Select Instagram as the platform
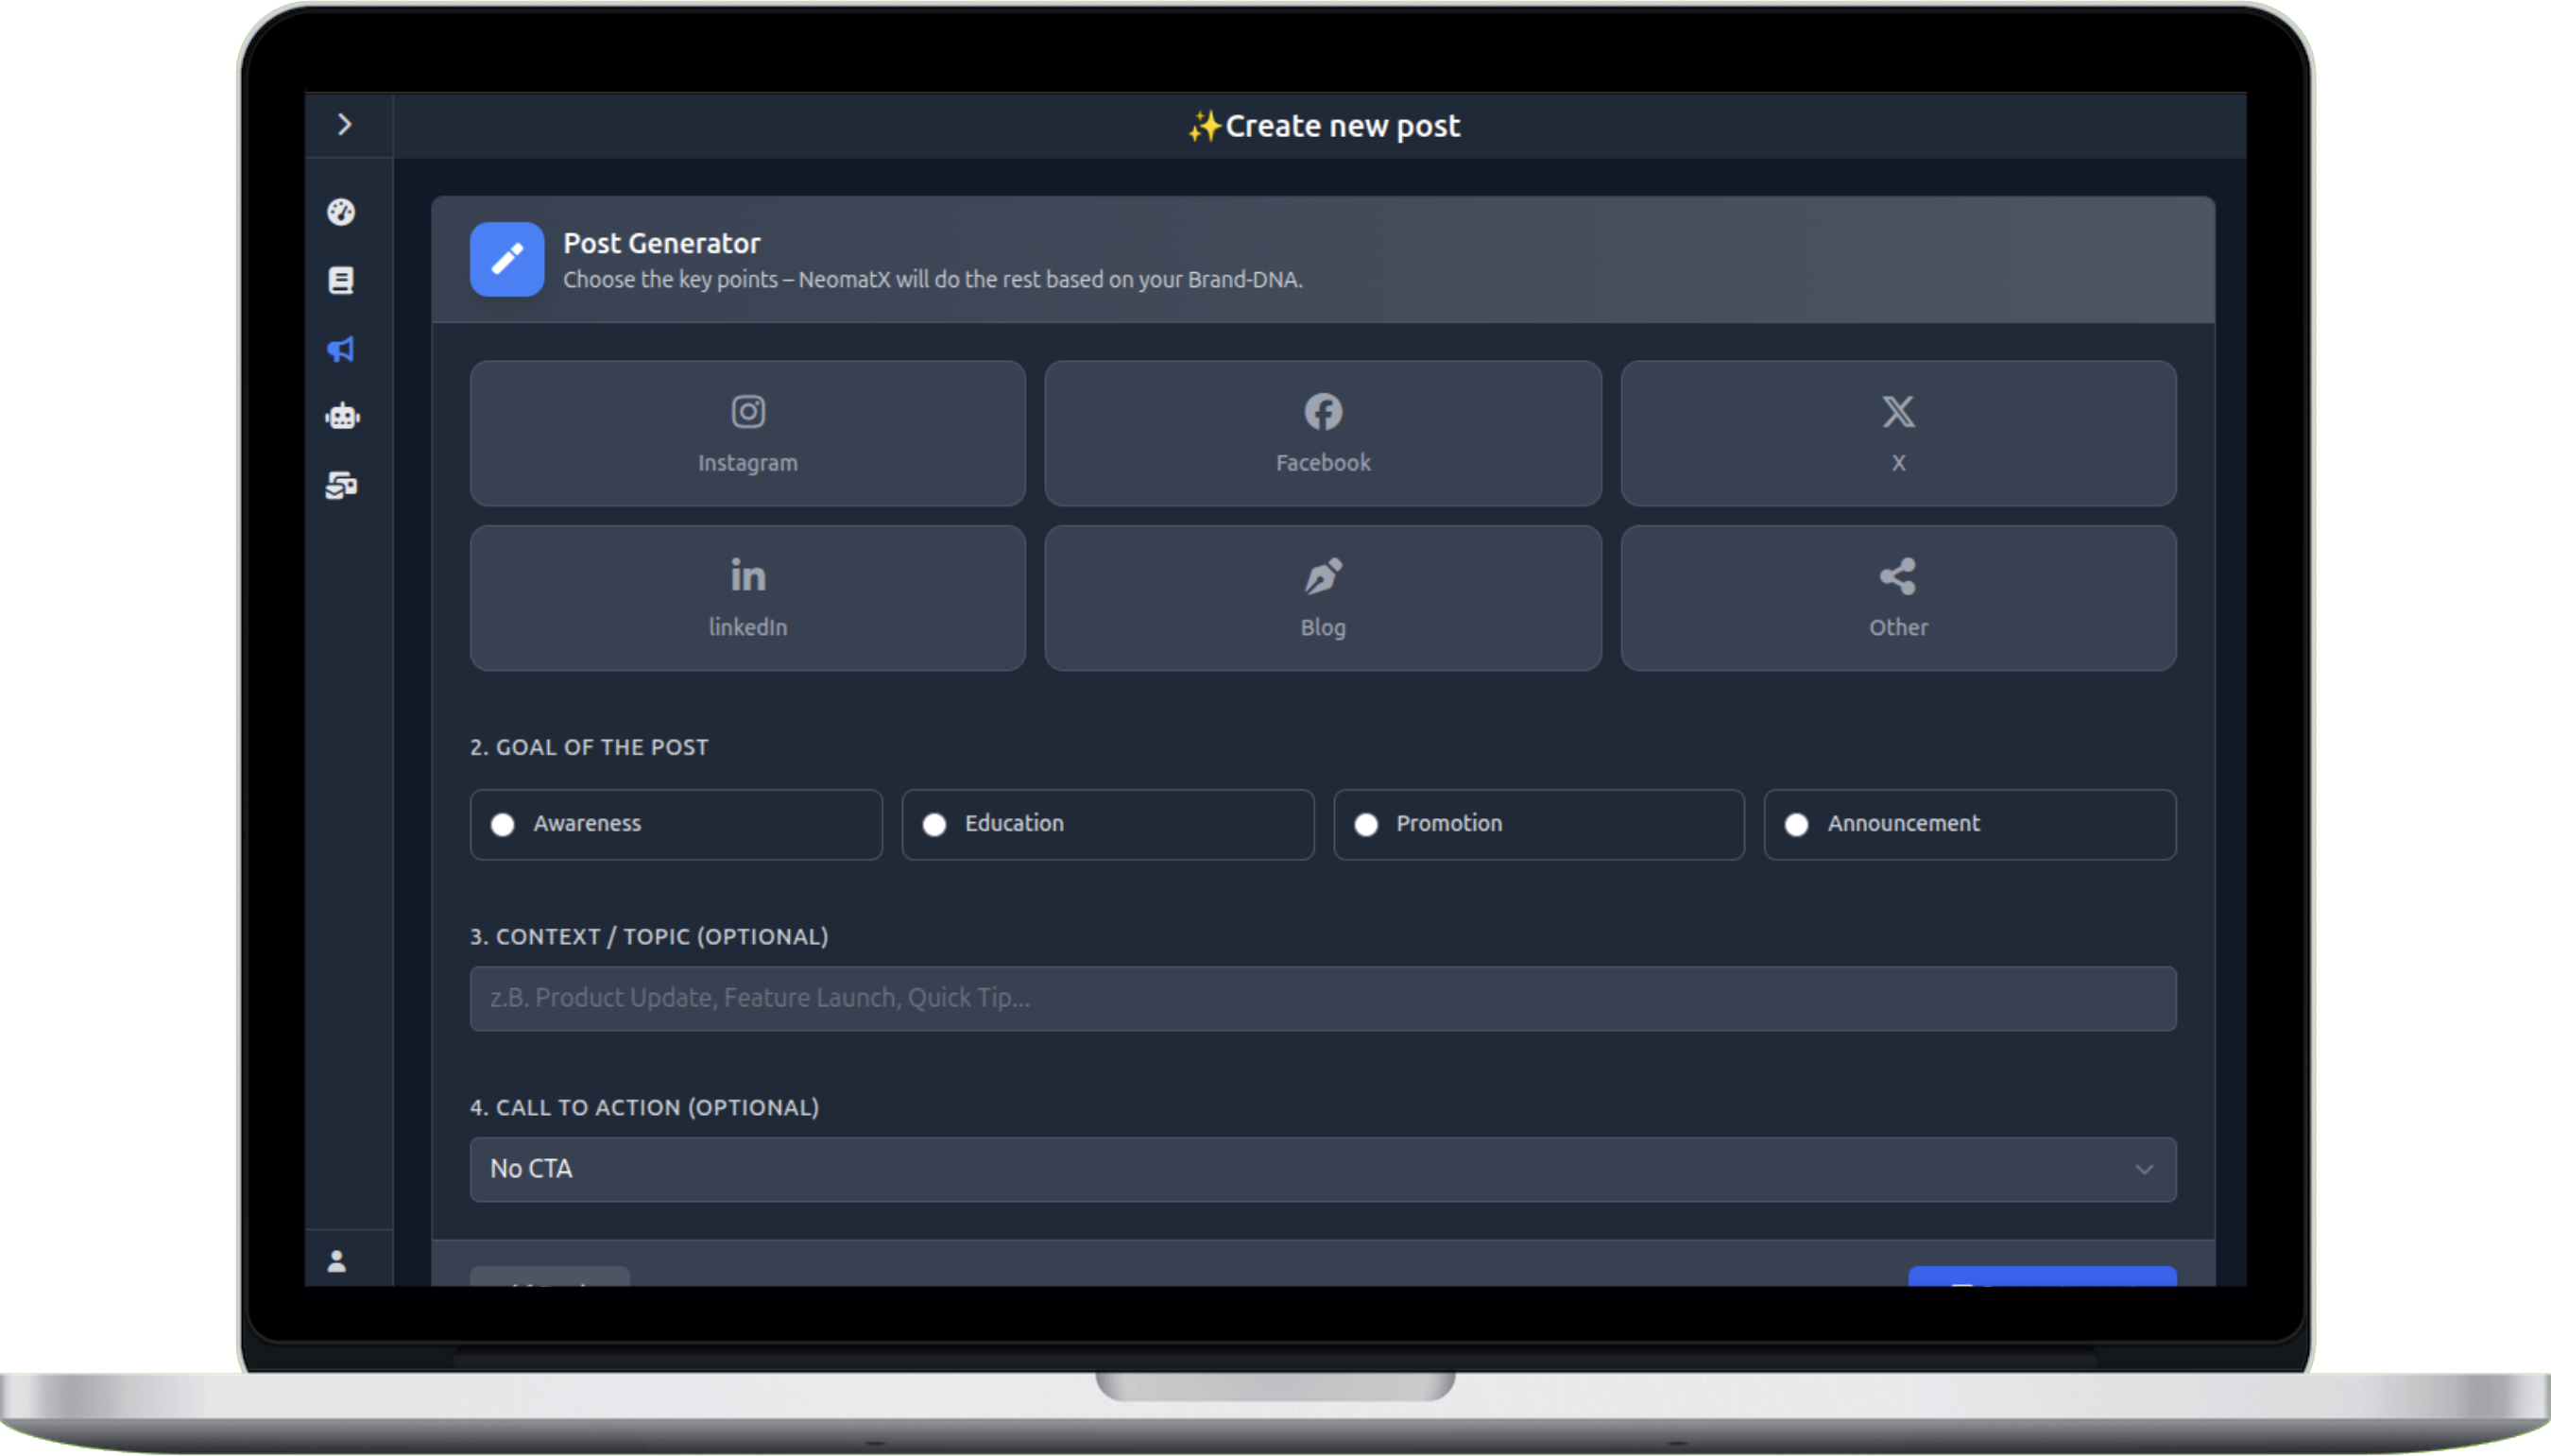This screenshot has width=2551, height=1456. tap(746, 433)
